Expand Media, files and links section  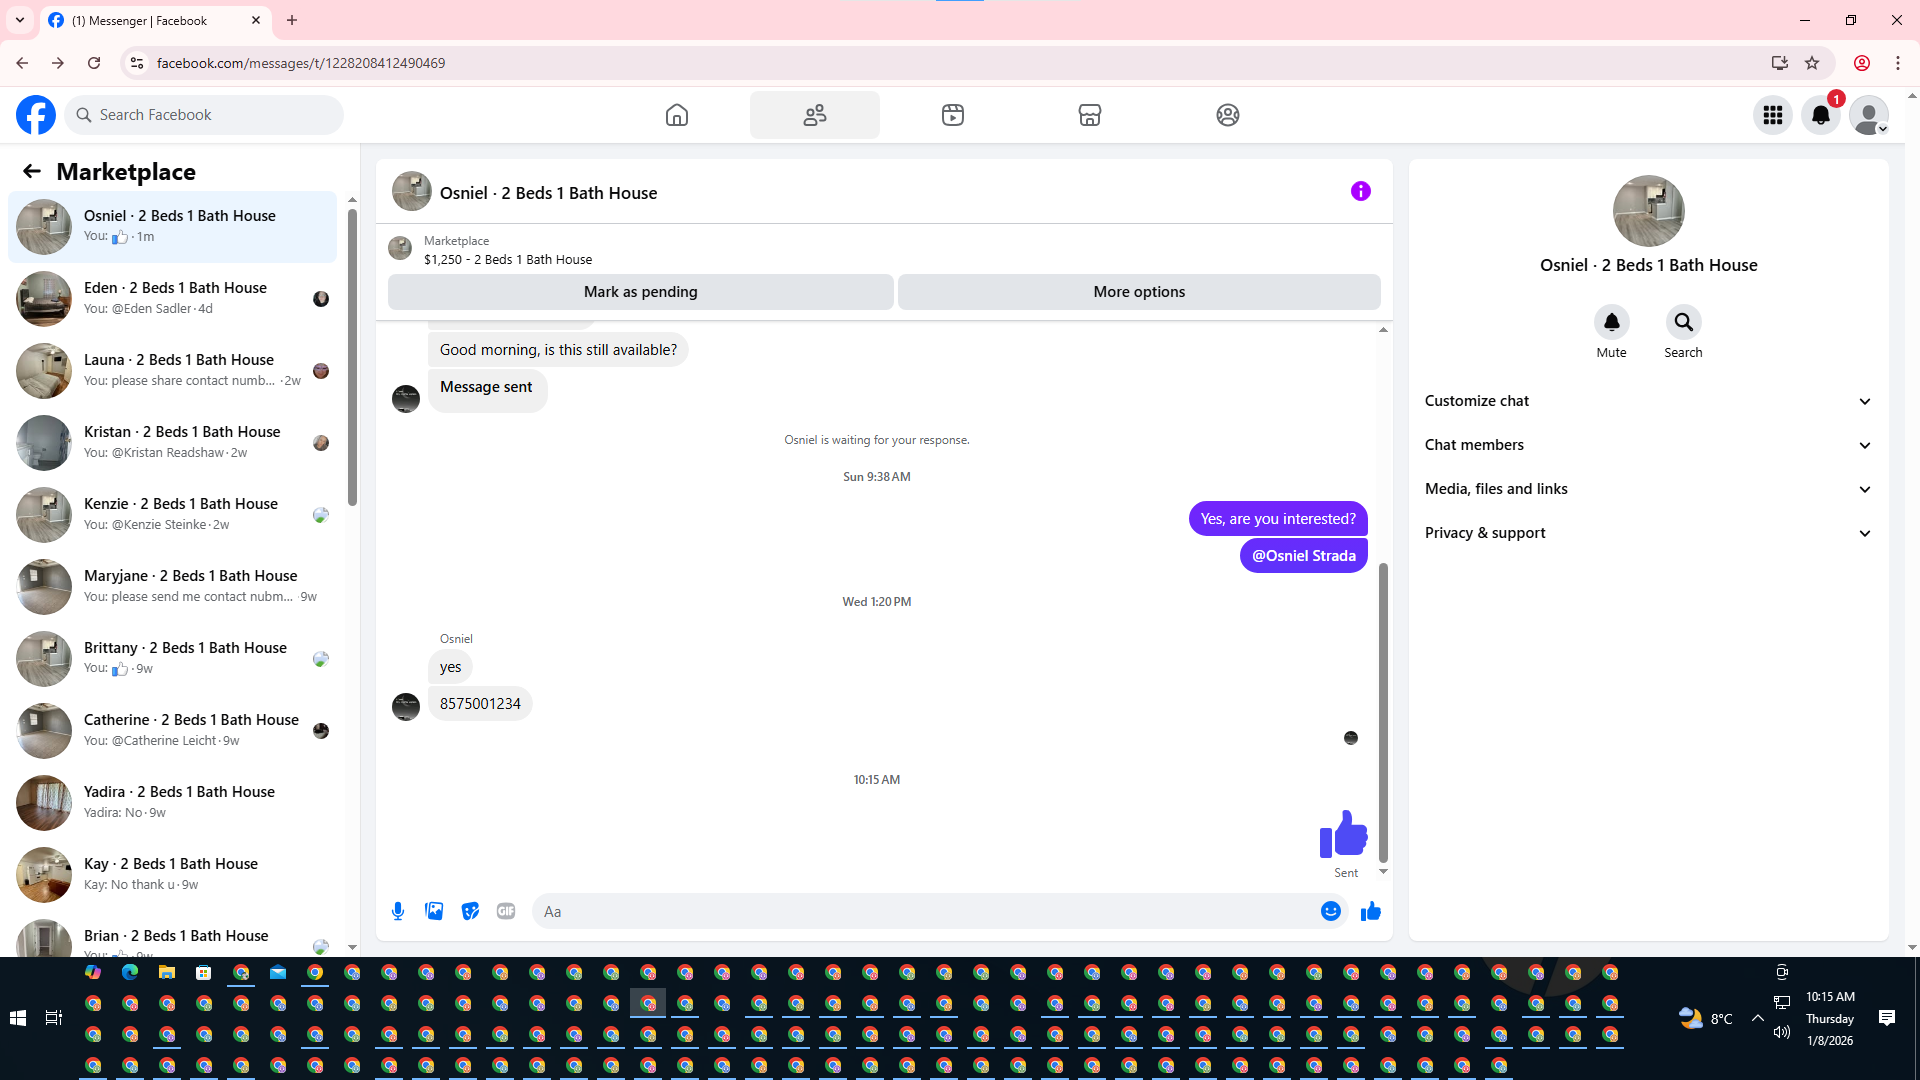click(x=1649, y=489)
